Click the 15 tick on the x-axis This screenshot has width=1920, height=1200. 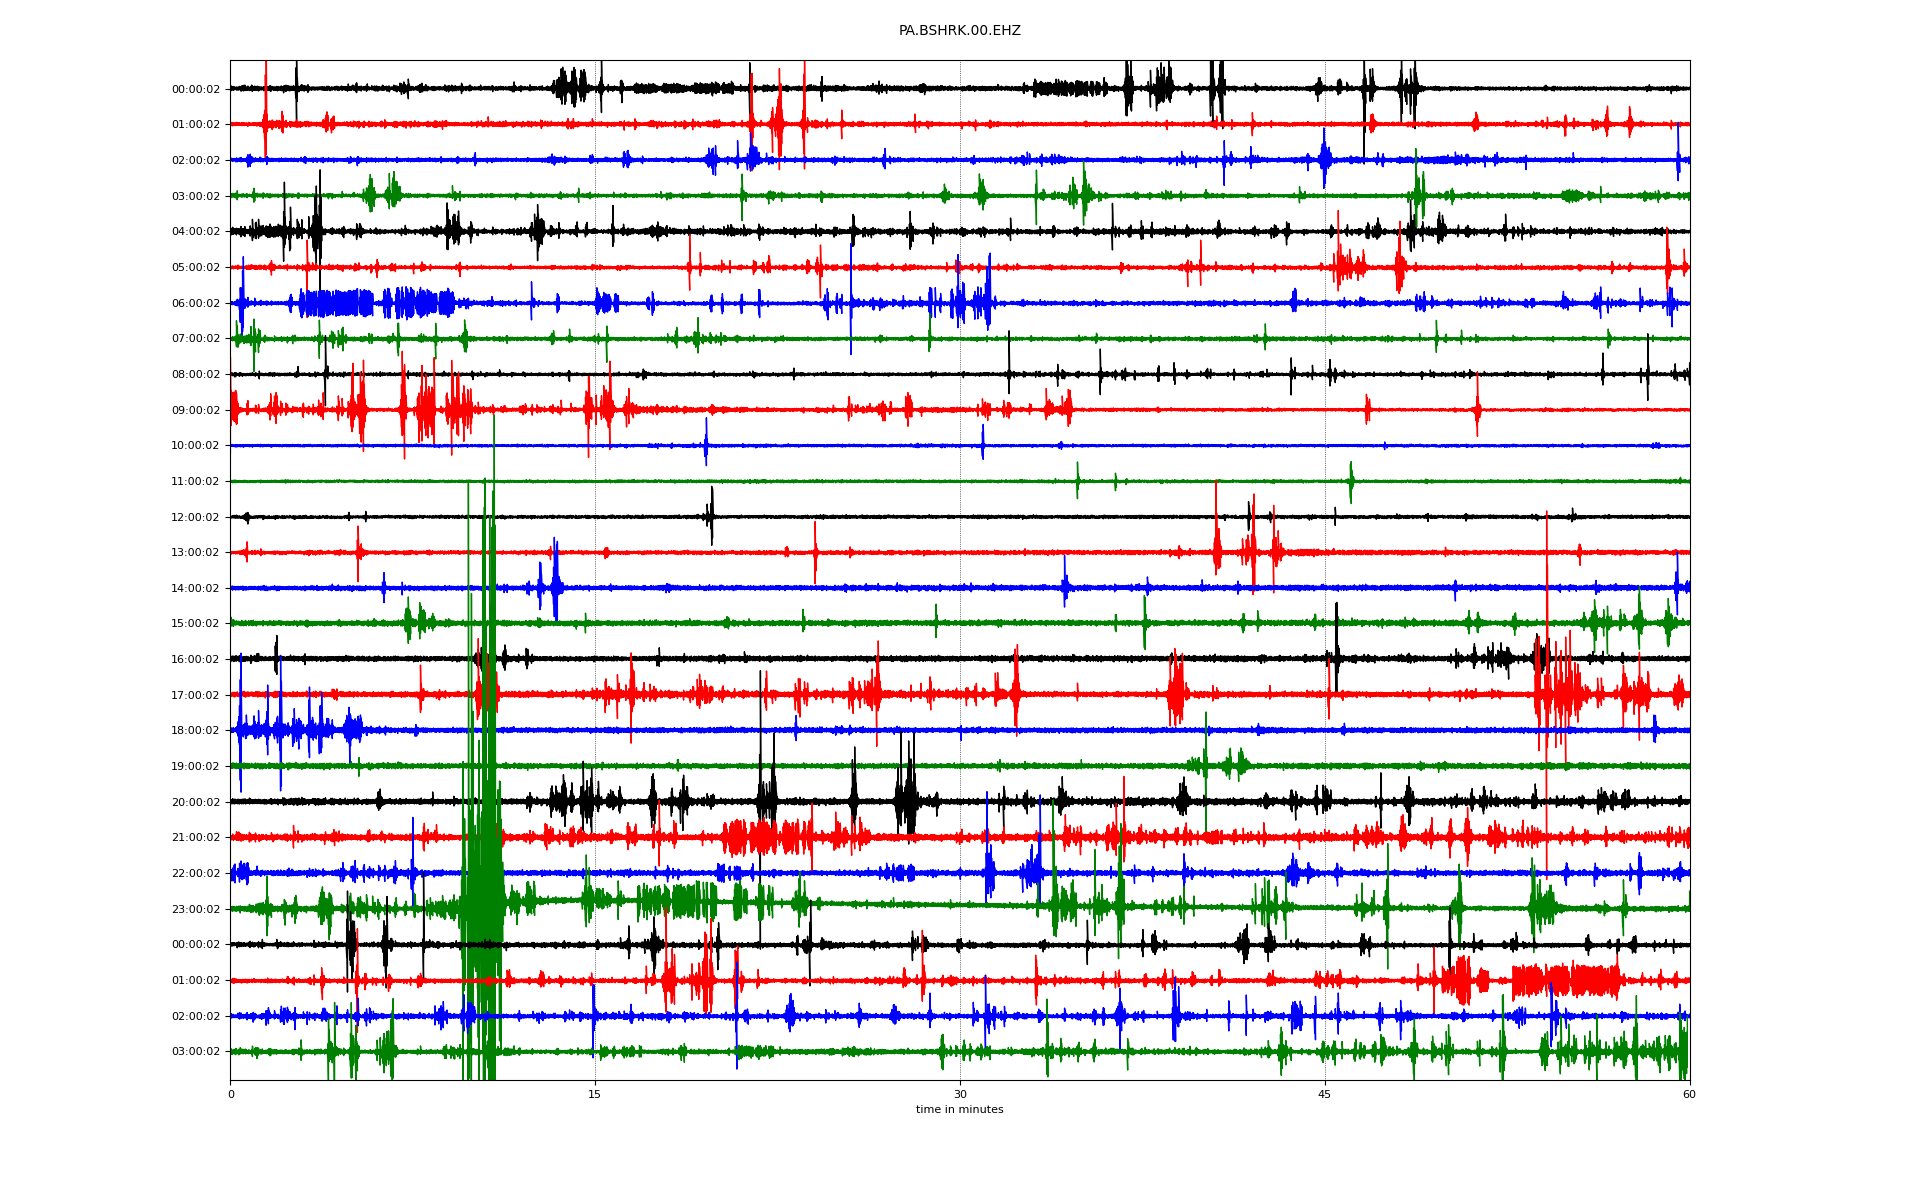595,1094
